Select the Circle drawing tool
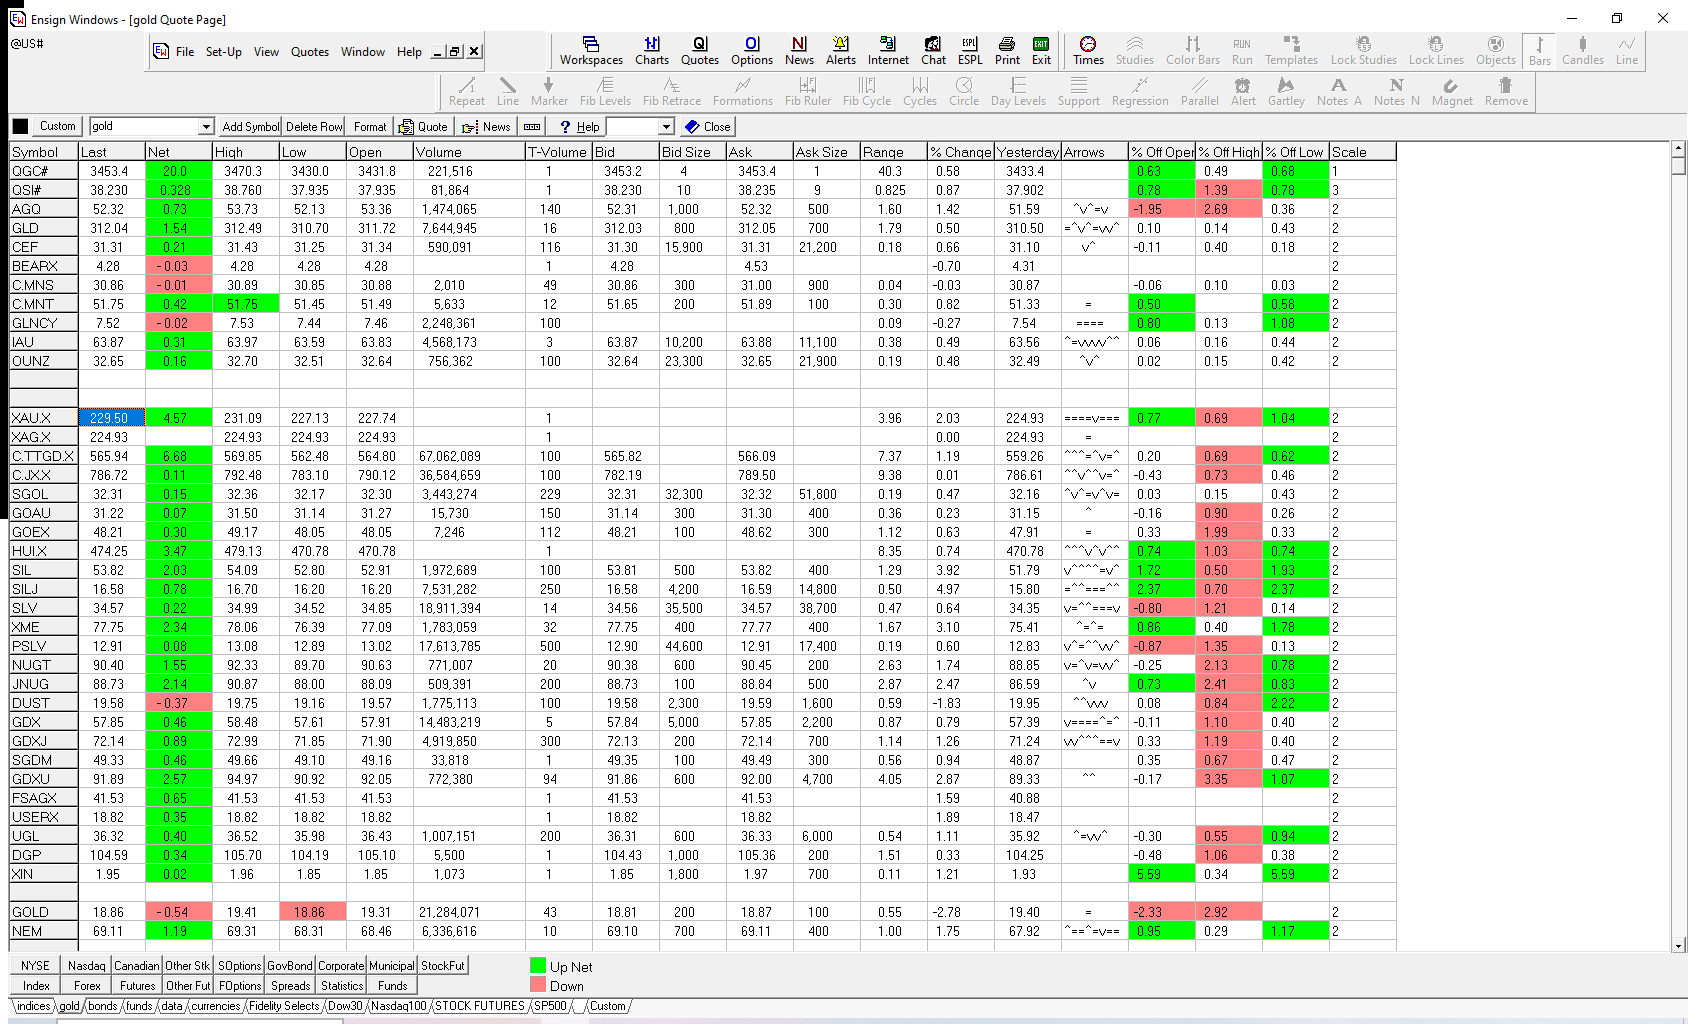This screenshot has width=1696, height=1024. pyautogui.click(x=964, y=92)
